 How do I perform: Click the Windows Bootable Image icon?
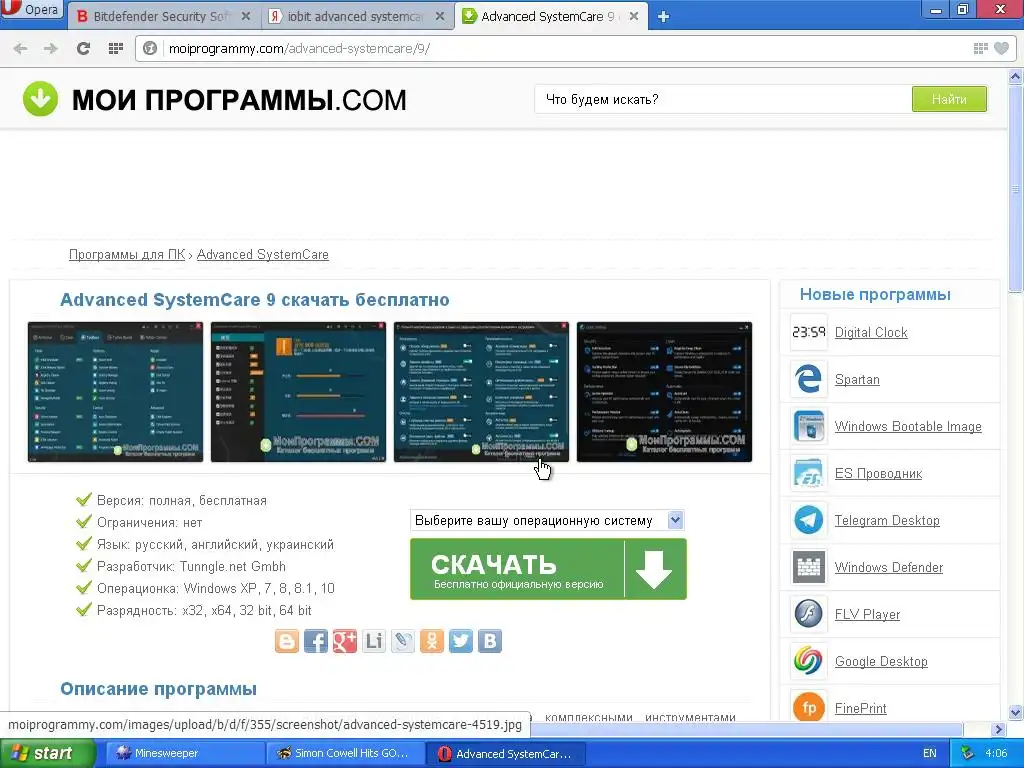pos(808,426)
